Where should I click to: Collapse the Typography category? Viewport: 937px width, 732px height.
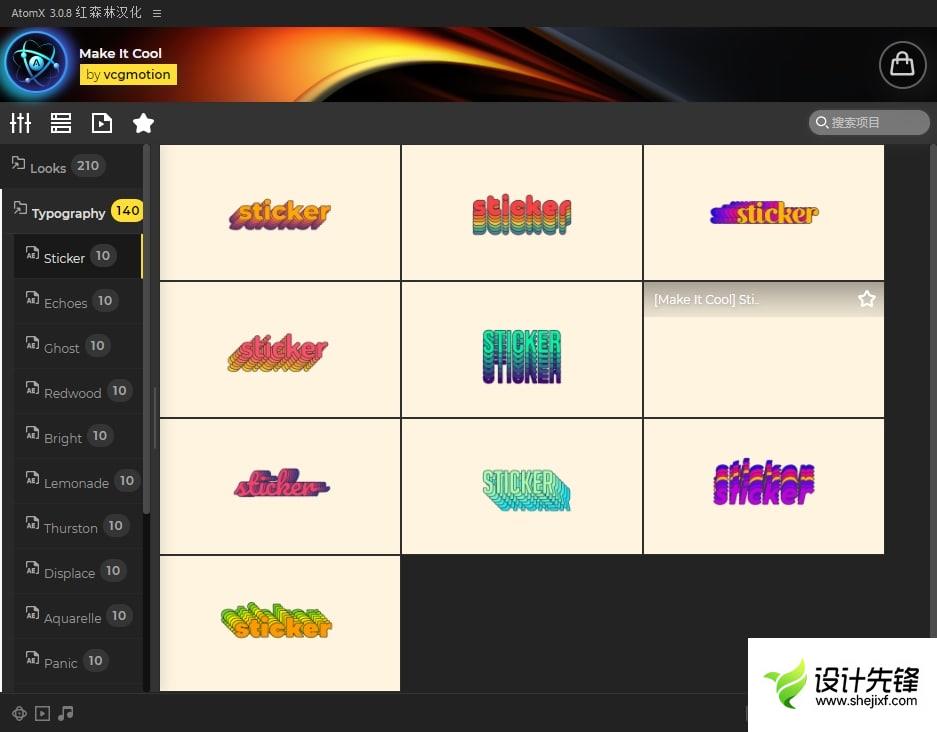(68, 212)
